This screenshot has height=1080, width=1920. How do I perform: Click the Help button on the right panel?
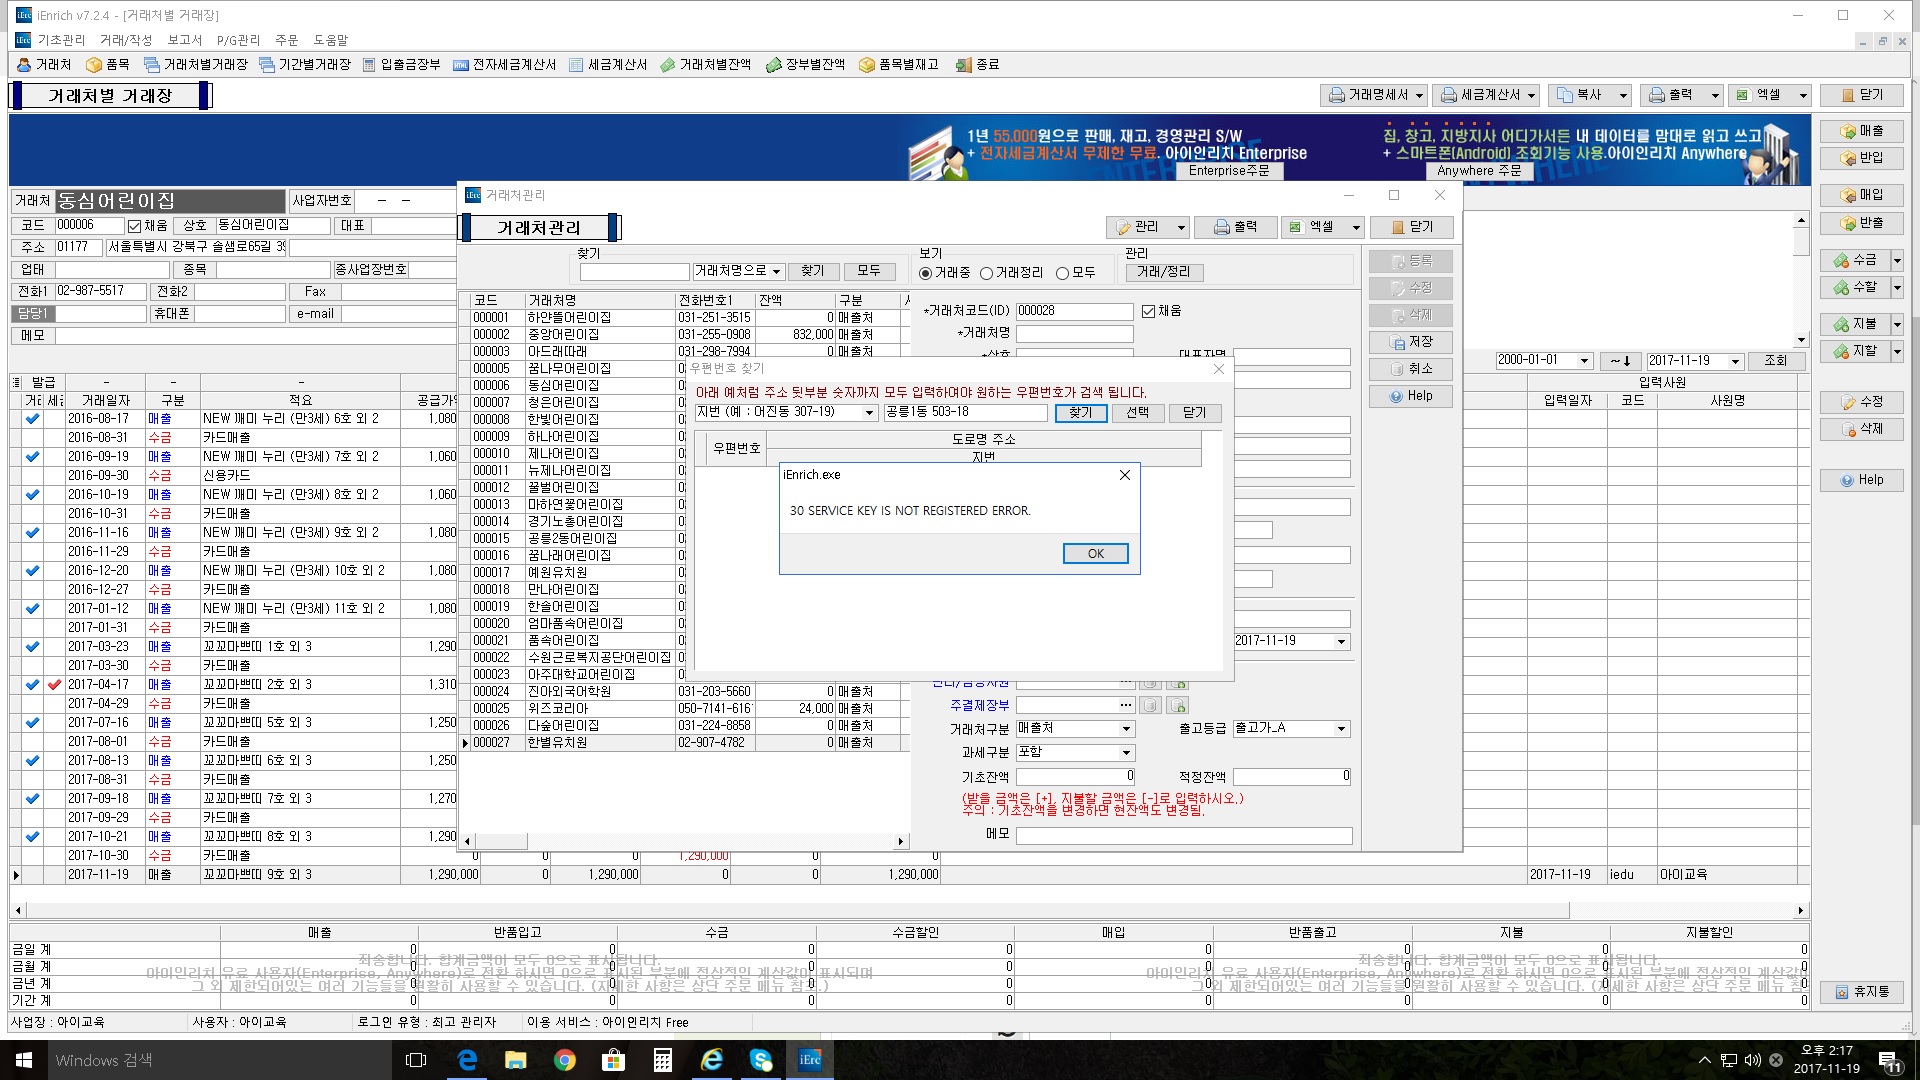[1860, 480]
